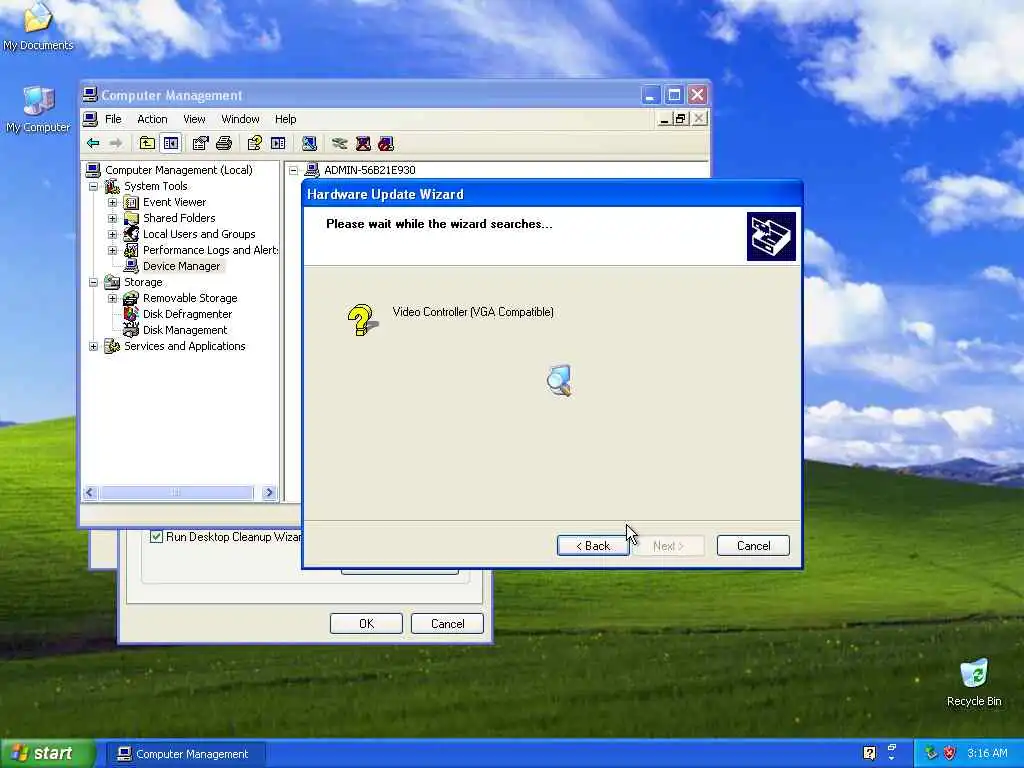1024x768 pixels.
Task: Click the 3:16 AM taskbar clock
Action: 987,753
